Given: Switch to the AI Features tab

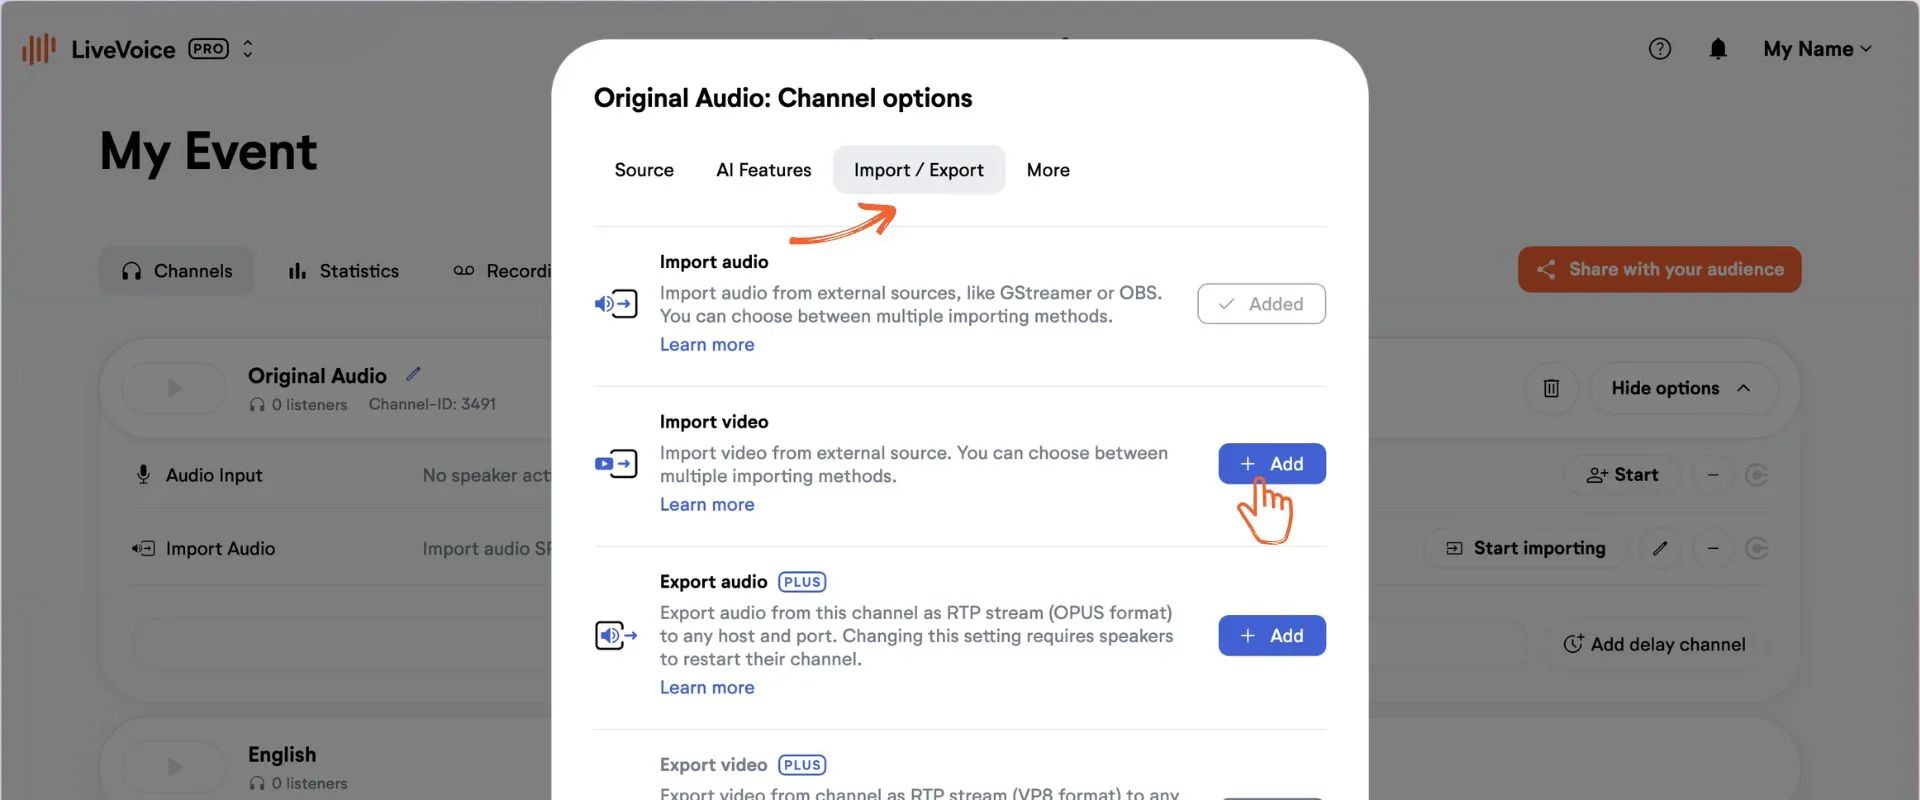Looking at the screenshot, I should 764,170.
